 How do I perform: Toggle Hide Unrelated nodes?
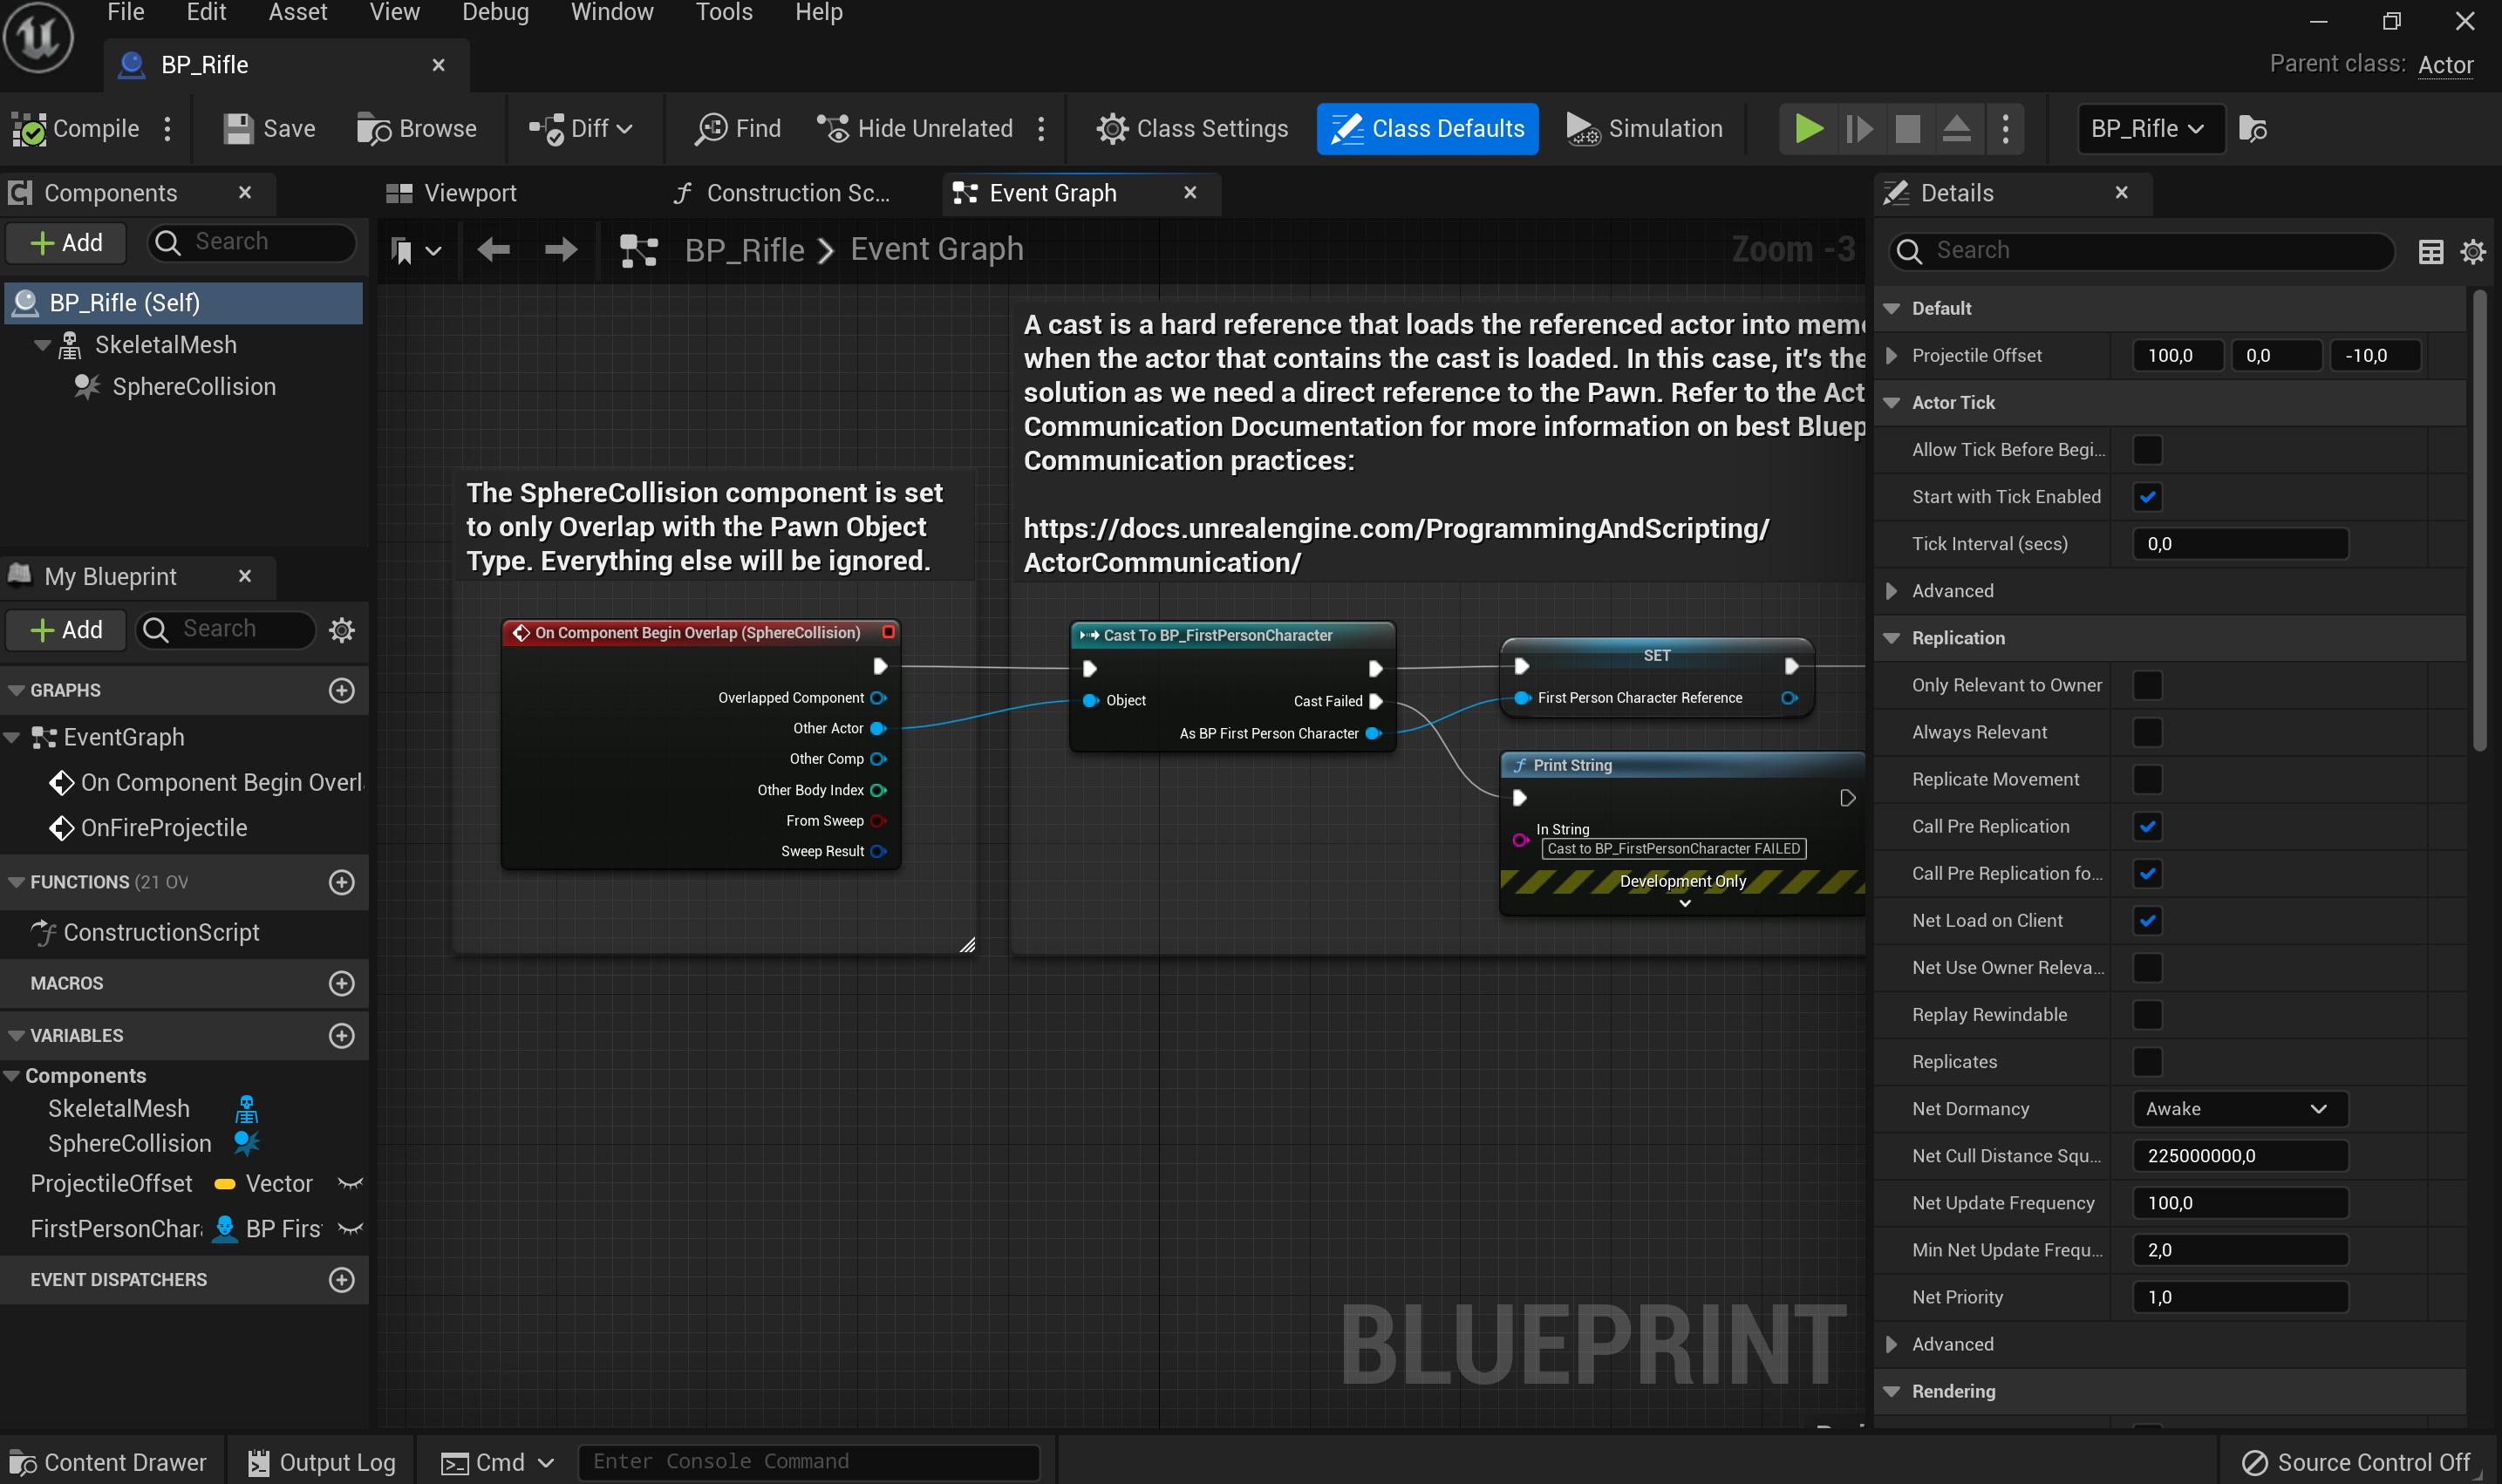(x=915, y=129)
